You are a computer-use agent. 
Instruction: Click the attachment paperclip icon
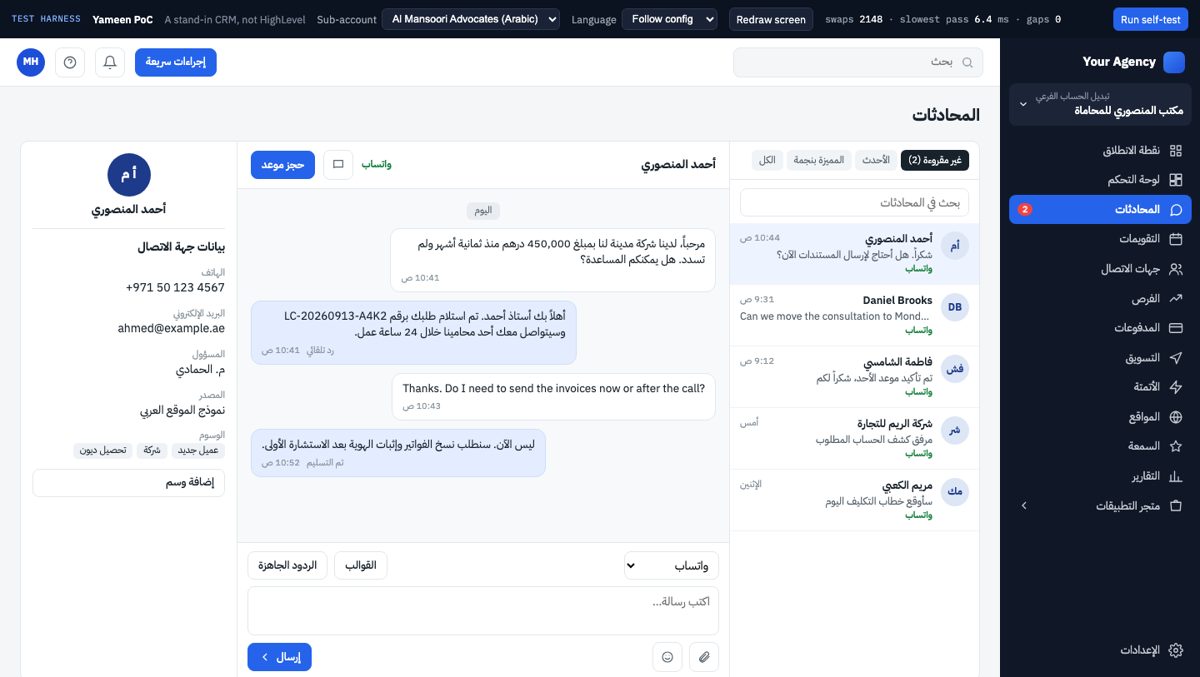[x=704, y=657]
